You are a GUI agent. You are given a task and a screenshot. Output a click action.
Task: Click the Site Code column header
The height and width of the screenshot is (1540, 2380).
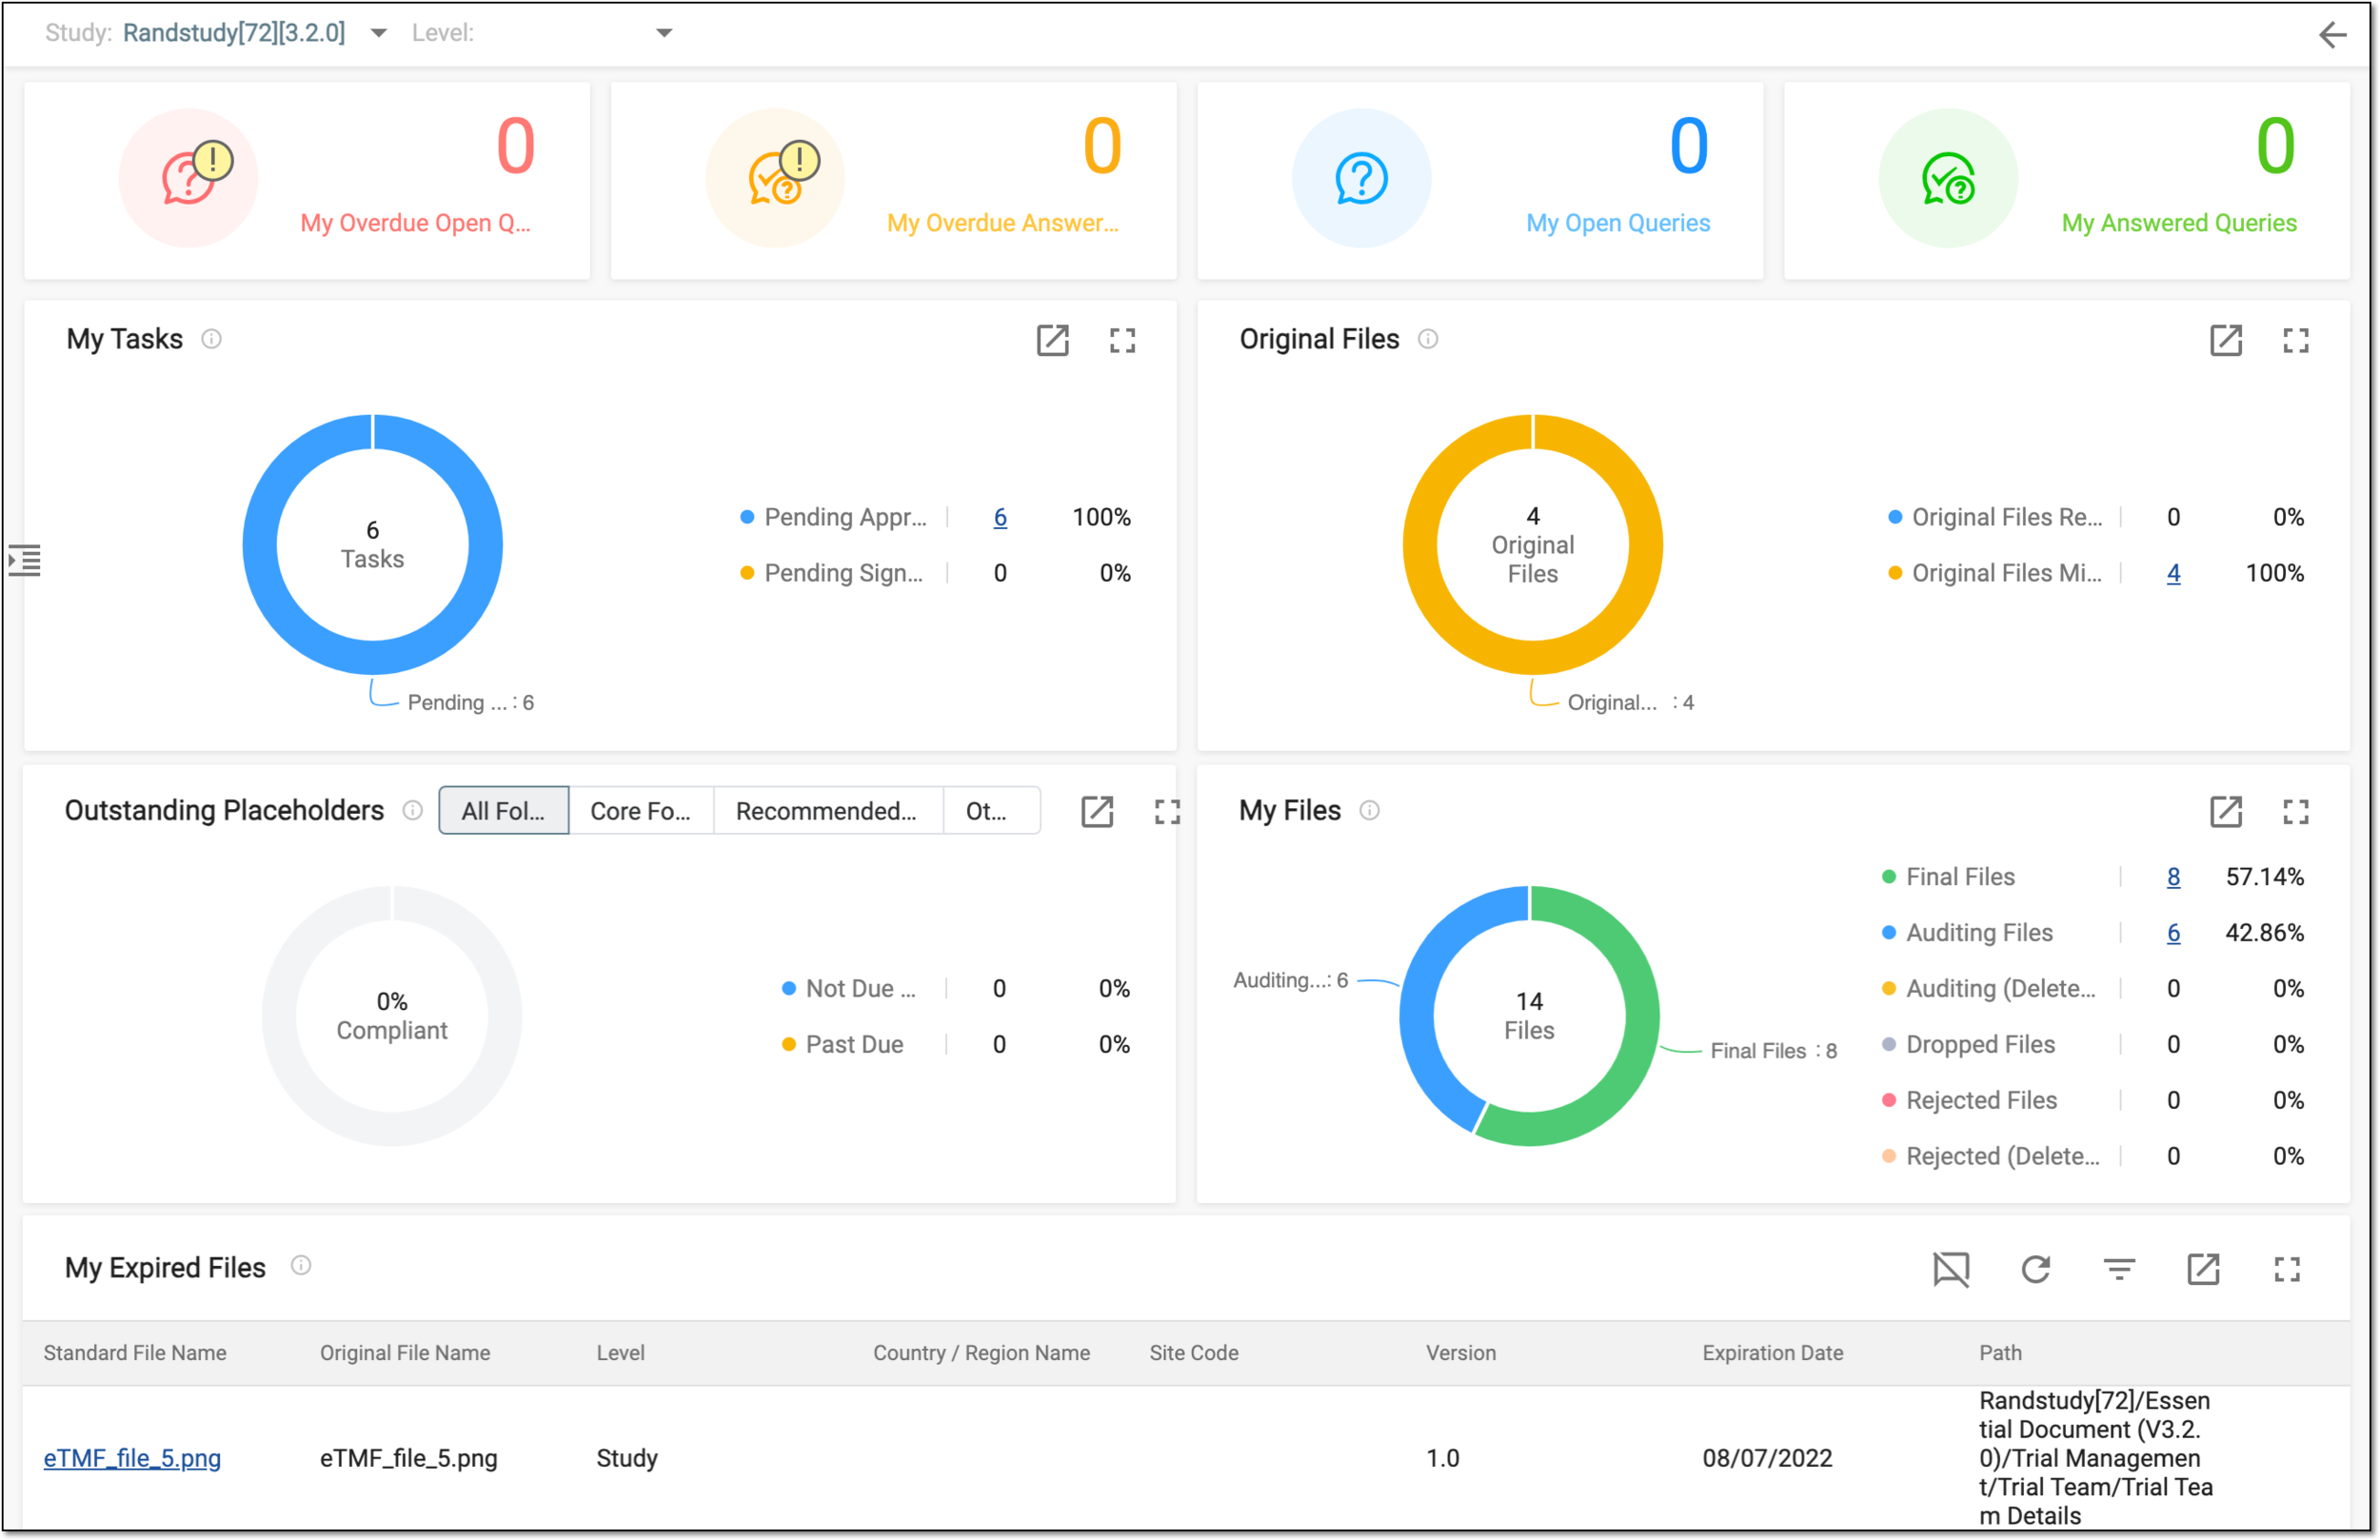coord(1193,1353)
